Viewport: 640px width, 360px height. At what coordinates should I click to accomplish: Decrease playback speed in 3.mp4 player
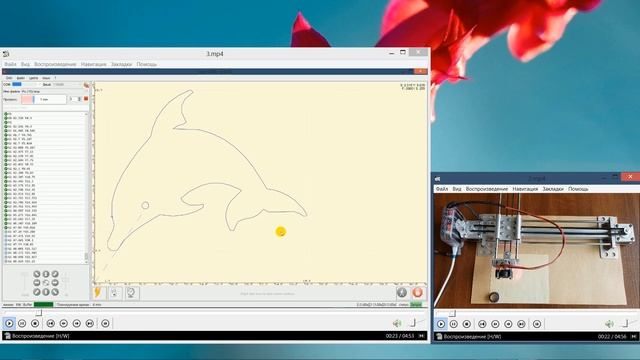64,323
